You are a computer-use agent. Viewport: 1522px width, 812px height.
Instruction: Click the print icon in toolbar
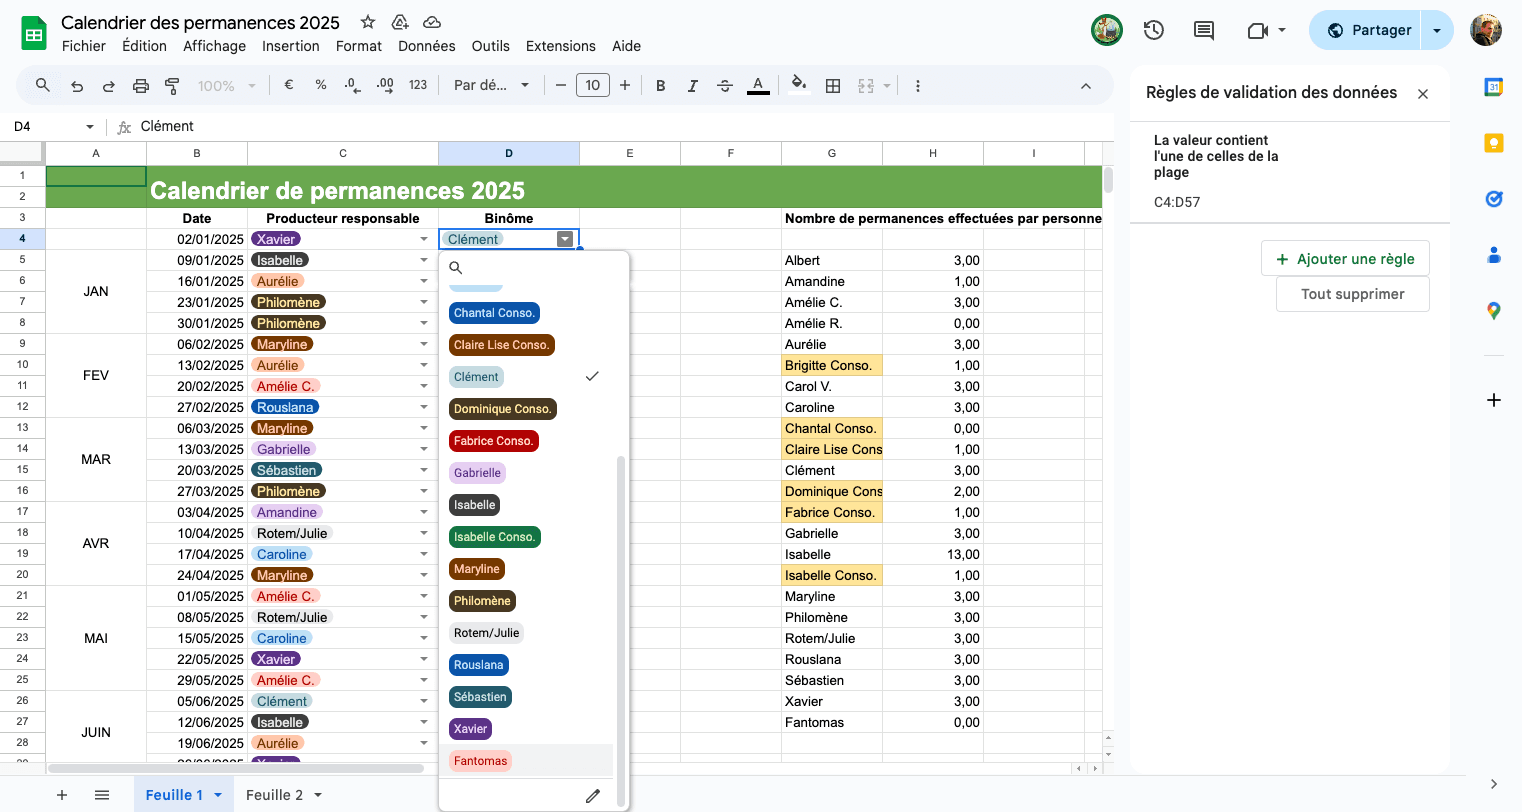(141, 86)
